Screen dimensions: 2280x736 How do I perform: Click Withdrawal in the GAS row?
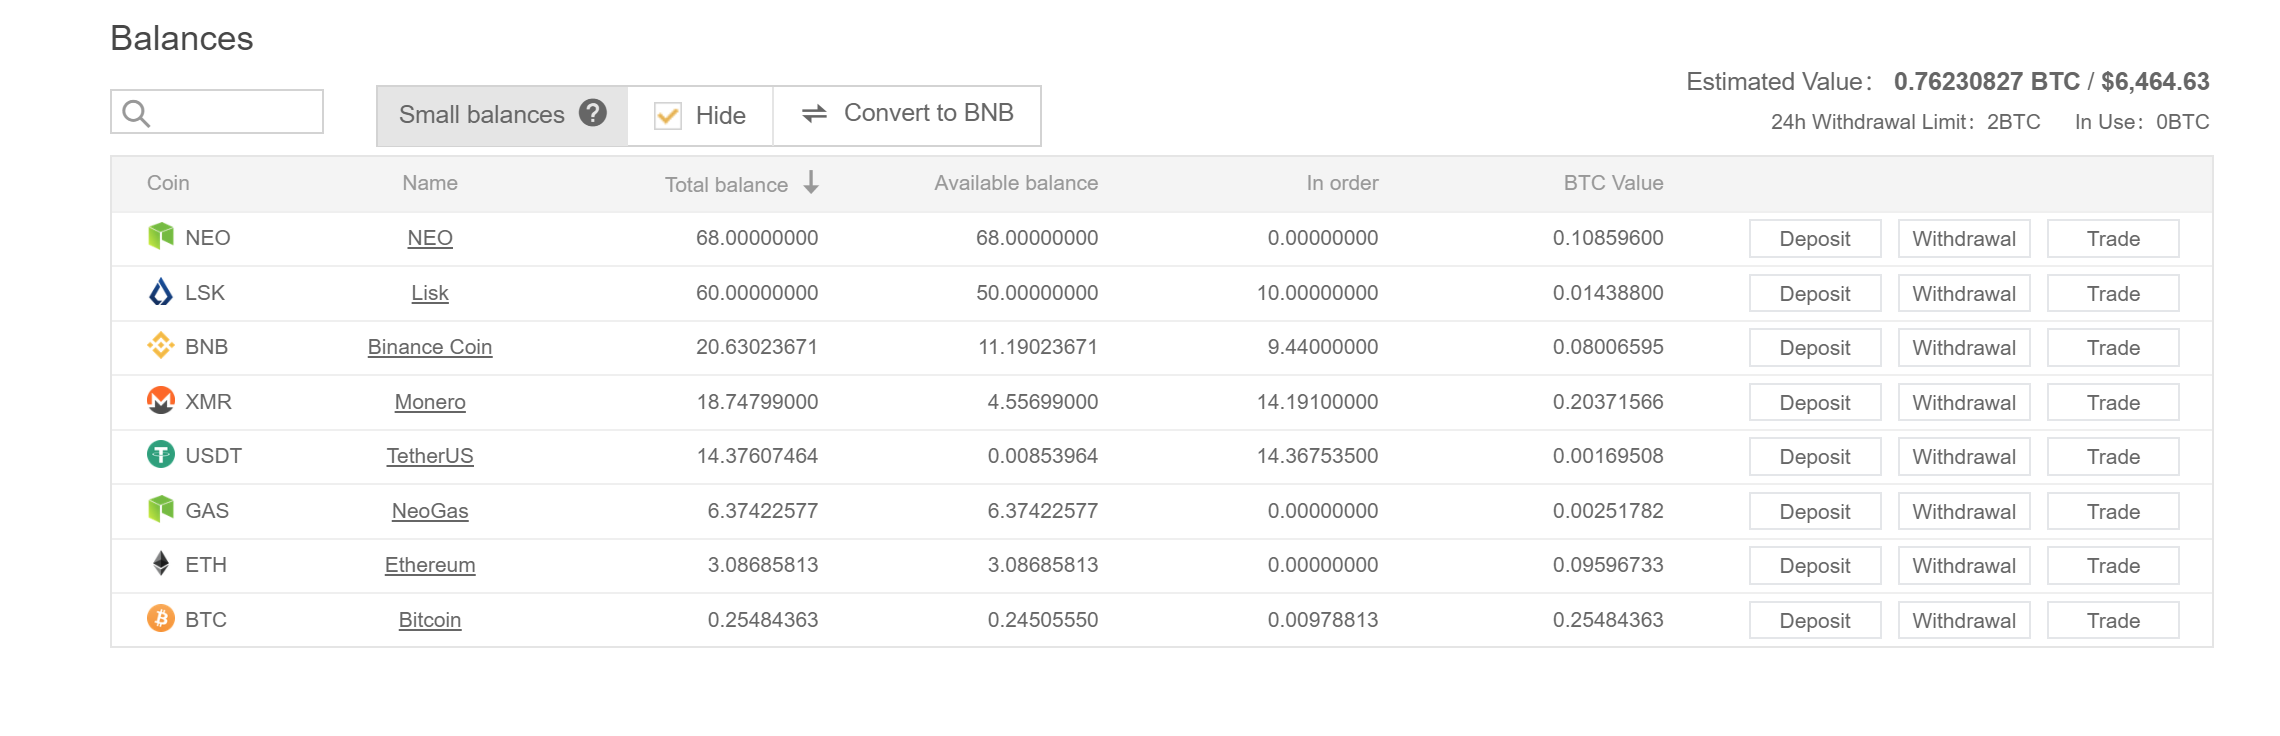[1964, 511]
